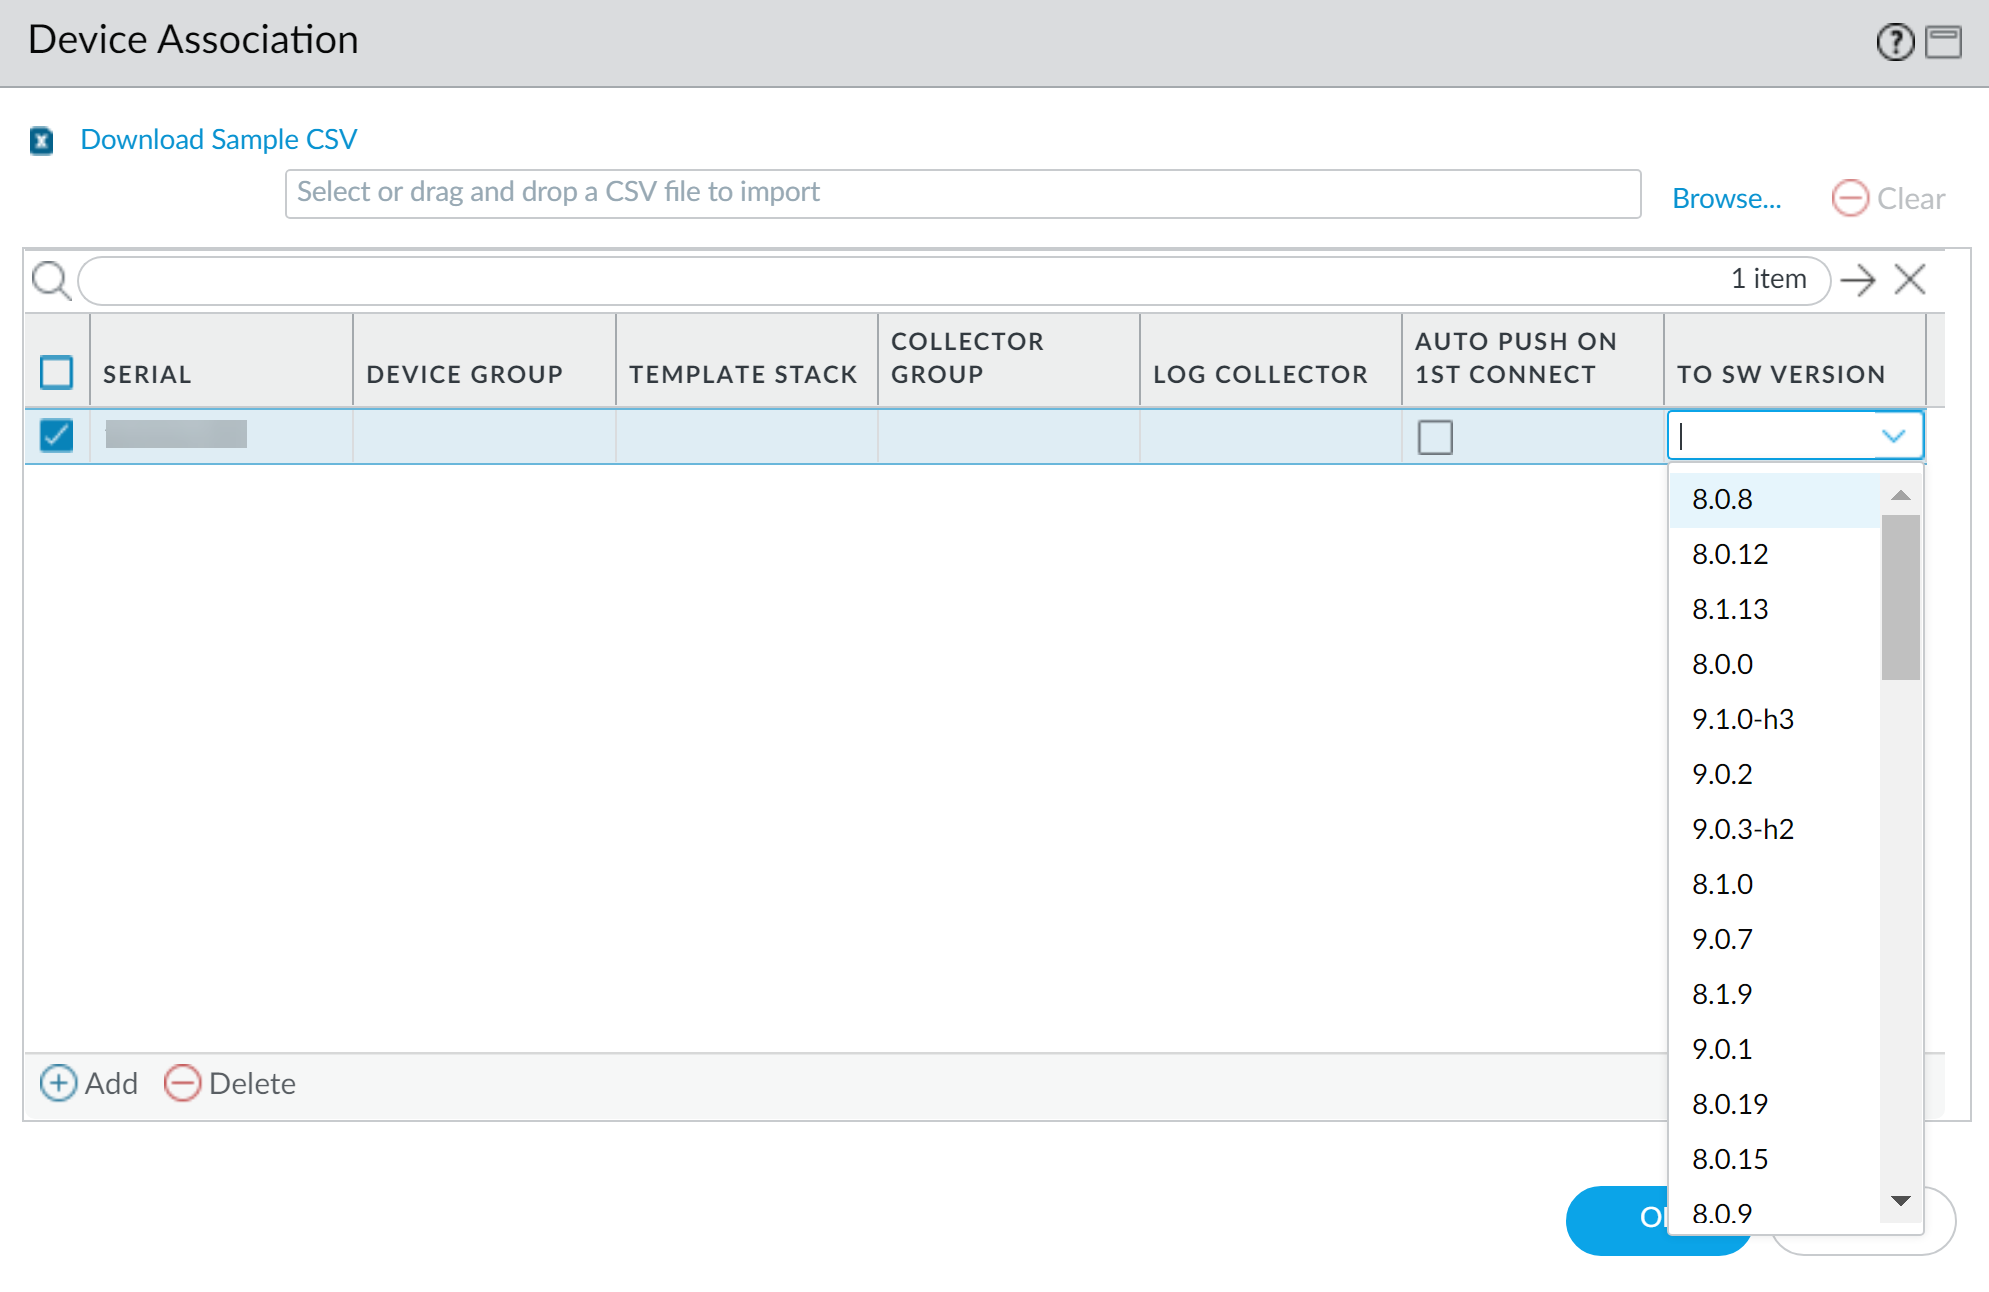
Task: Click the CSV file icon
Action: (41, 141)
